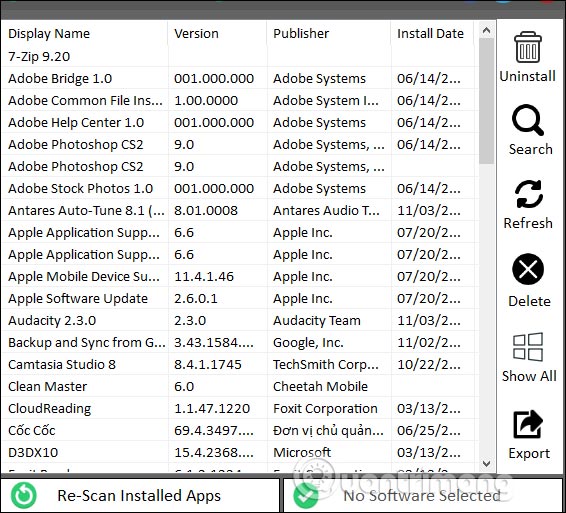The height and width of the screenshot is (513, 566).
Task: Sort by Install Date column header
Action: pos(432,34)
